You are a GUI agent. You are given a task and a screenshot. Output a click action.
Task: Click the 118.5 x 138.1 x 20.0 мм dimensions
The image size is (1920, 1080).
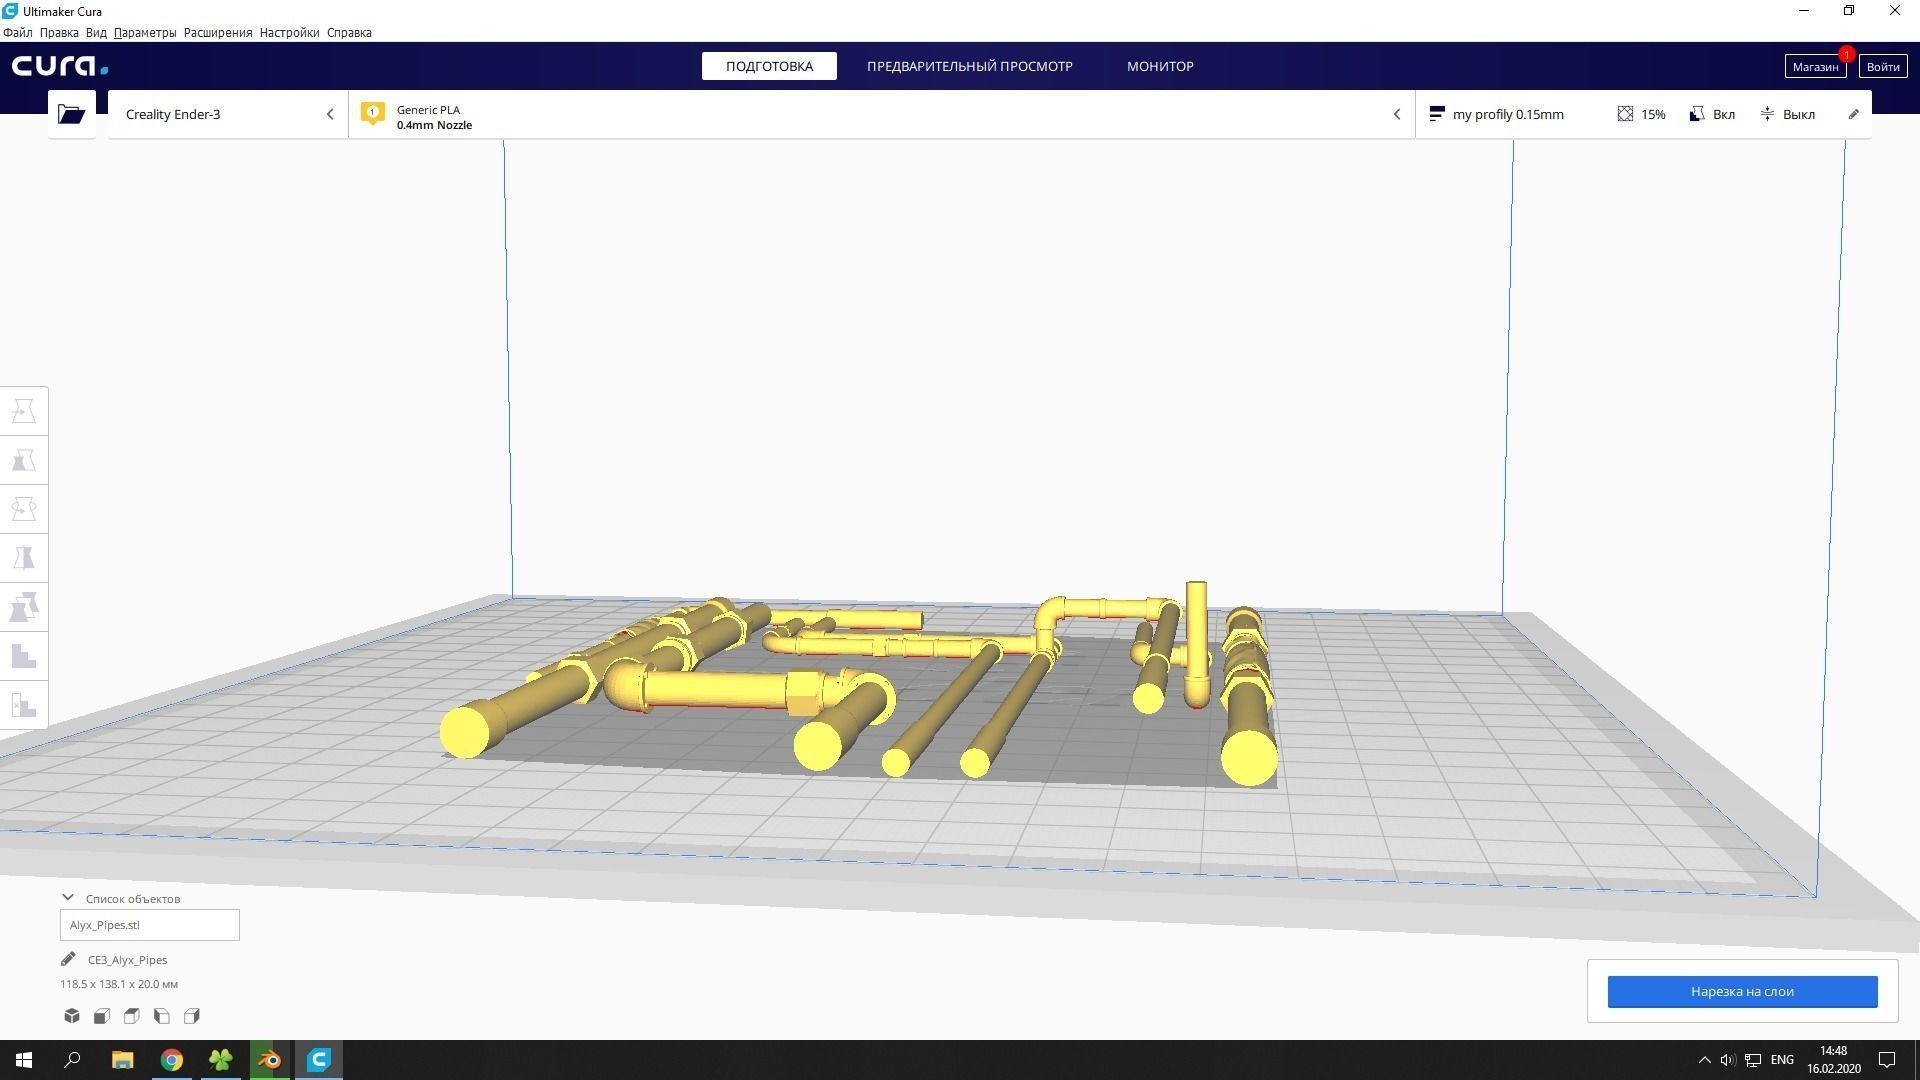(119, 984)
